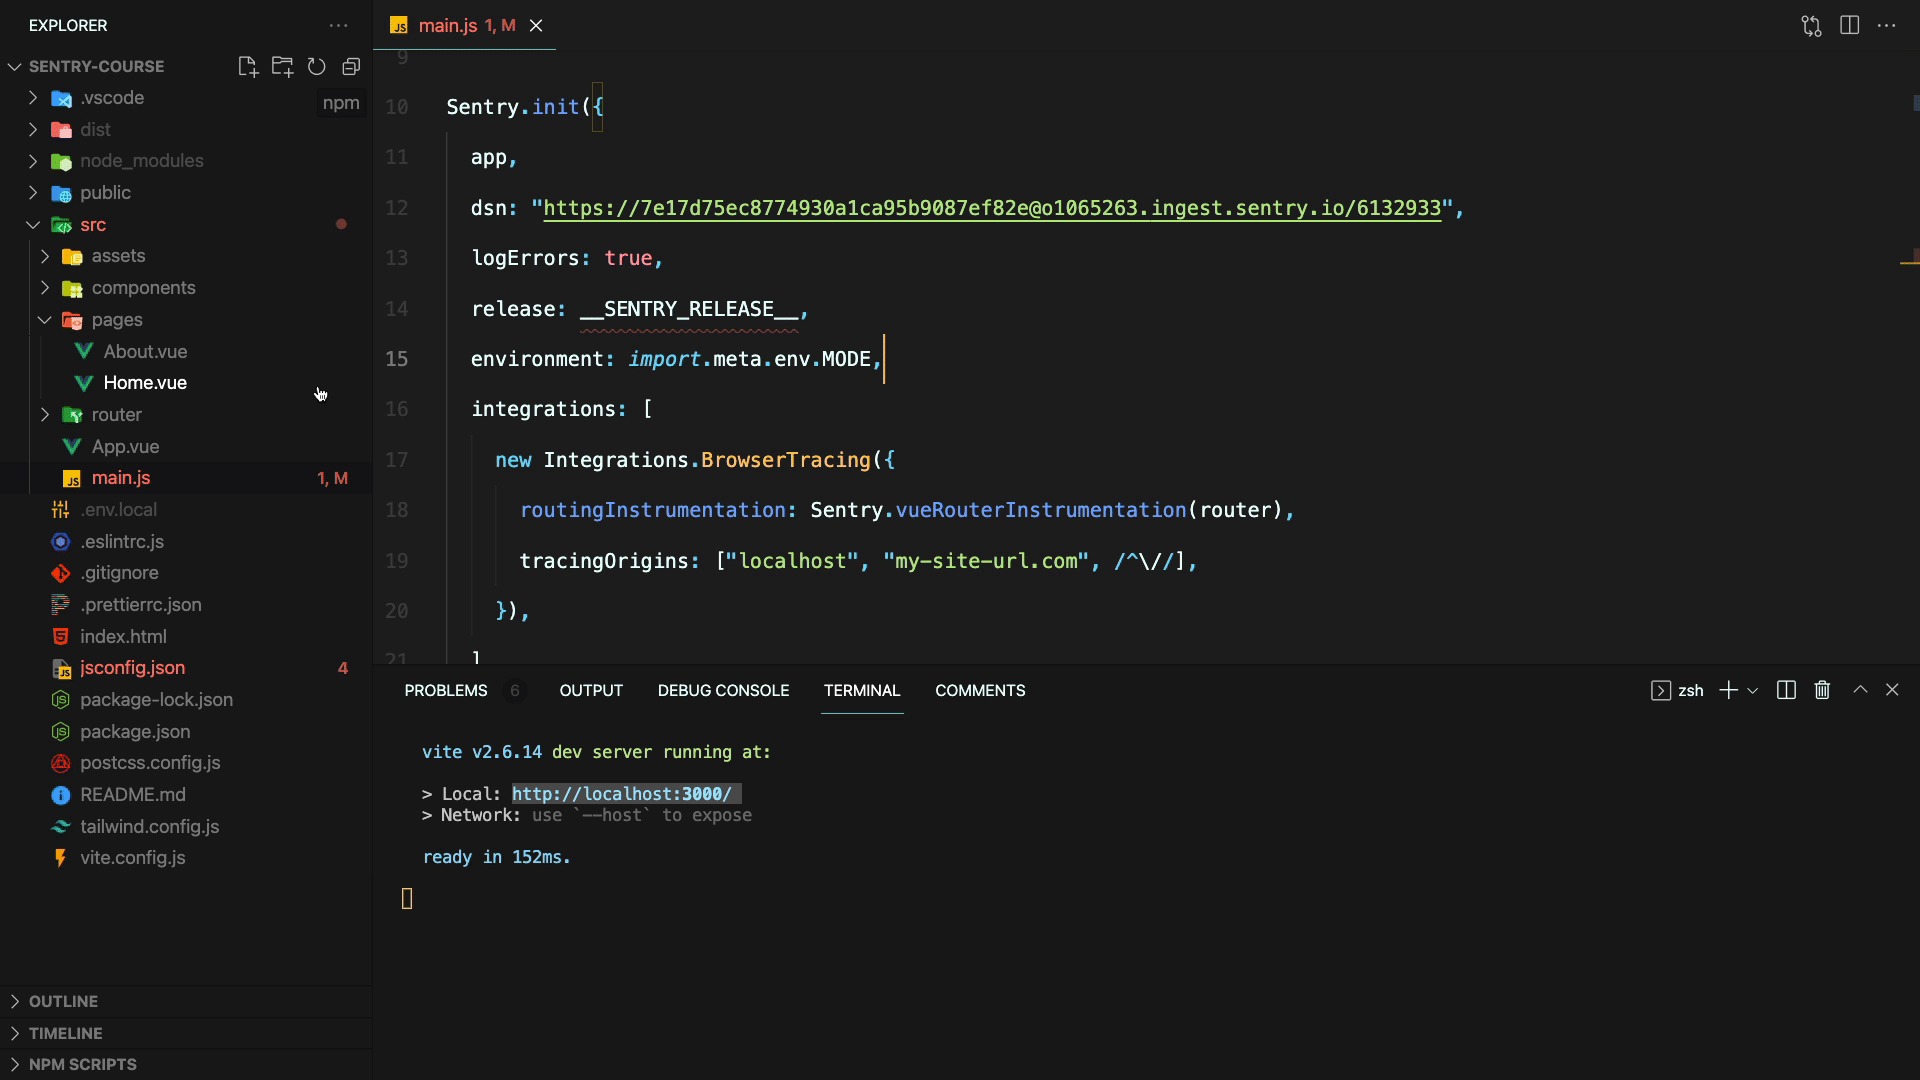
Task: Select the zsh terminal instance
Action: point(1677,690)
